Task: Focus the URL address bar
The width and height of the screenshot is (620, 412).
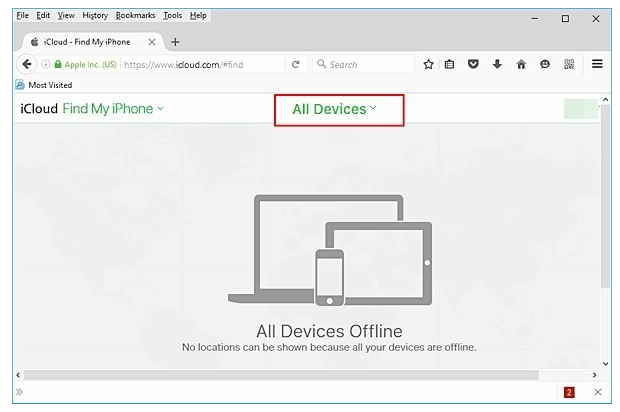Action: (x=202, y=64)
